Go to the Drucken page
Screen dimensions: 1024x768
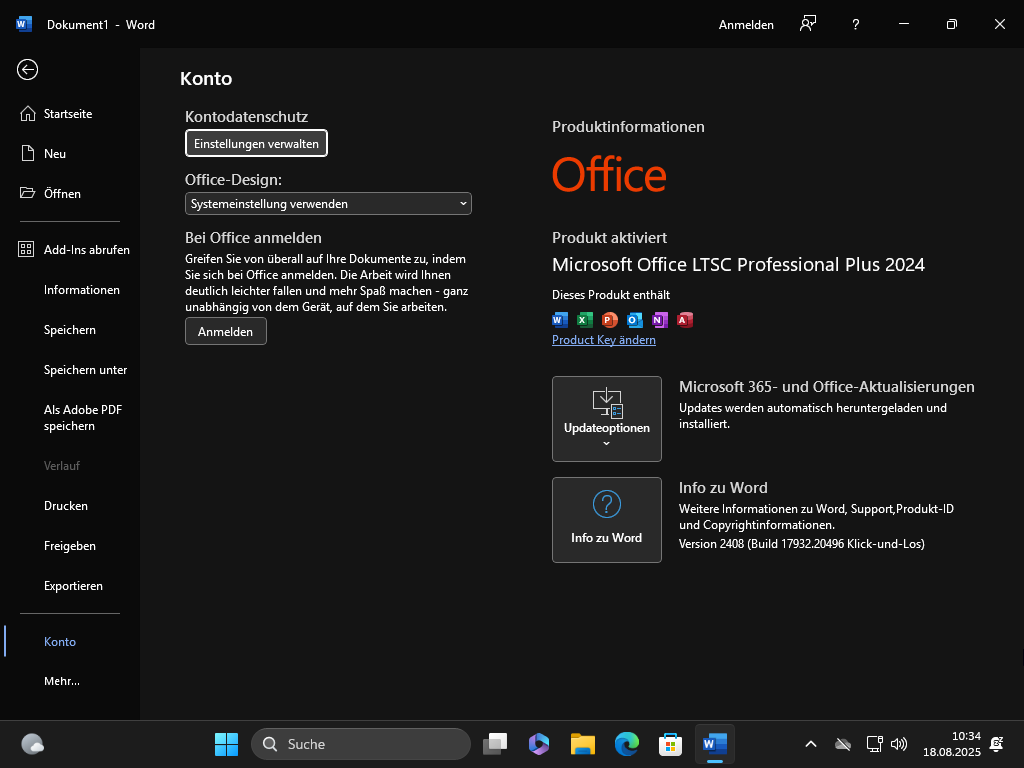pos(66,506)
